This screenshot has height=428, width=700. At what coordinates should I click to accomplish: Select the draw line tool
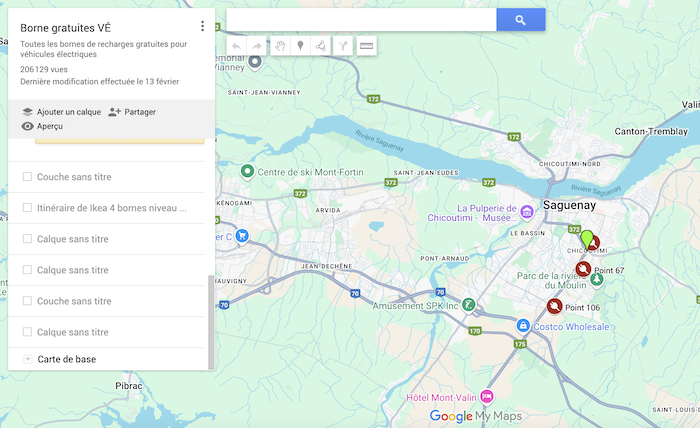[321, 46]
